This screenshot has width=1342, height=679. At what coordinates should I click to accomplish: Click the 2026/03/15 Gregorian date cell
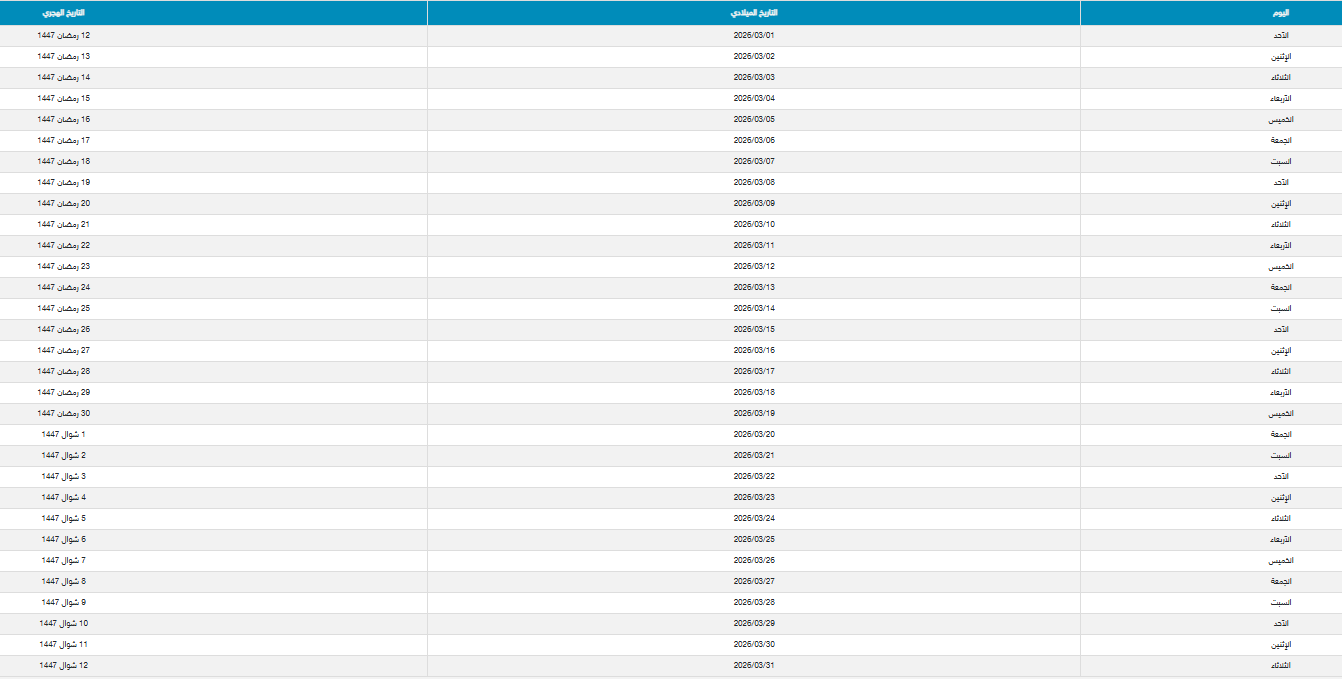coord(754,329)
